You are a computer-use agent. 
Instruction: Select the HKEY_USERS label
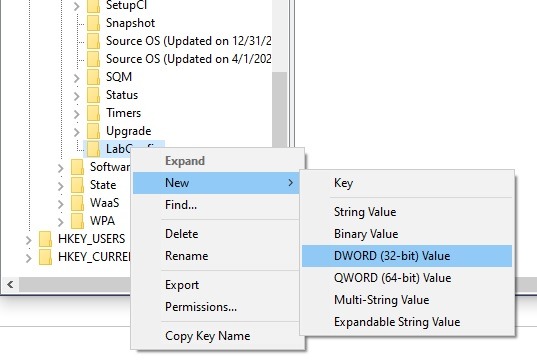click(91, 239)
